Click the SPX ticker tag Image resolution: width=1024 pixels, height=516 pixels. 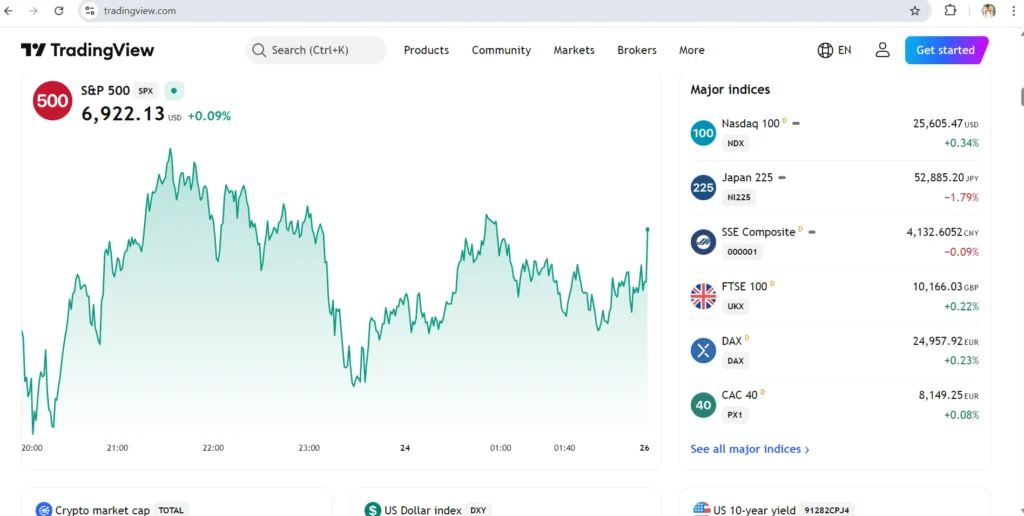click(146, 91)
